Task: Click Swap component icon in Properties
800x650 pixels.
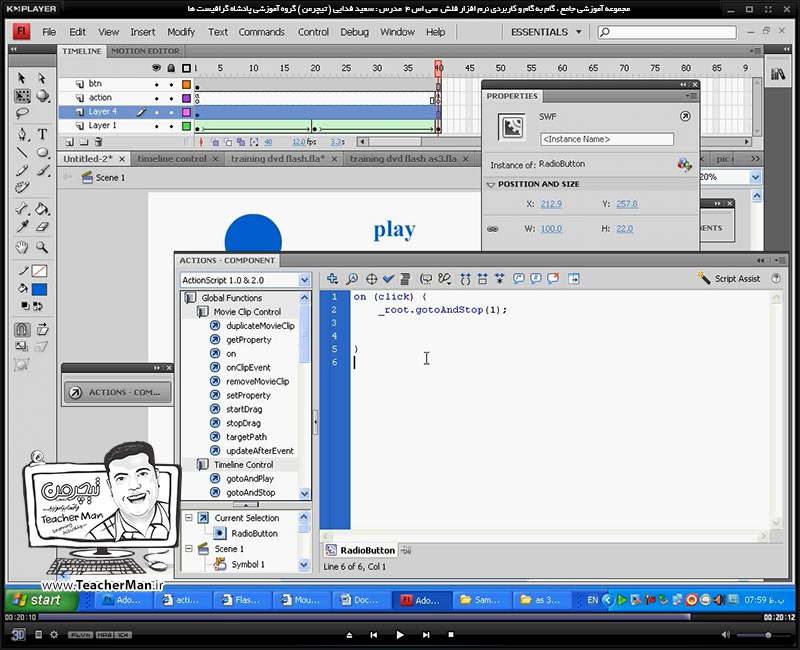Action: 684,164
